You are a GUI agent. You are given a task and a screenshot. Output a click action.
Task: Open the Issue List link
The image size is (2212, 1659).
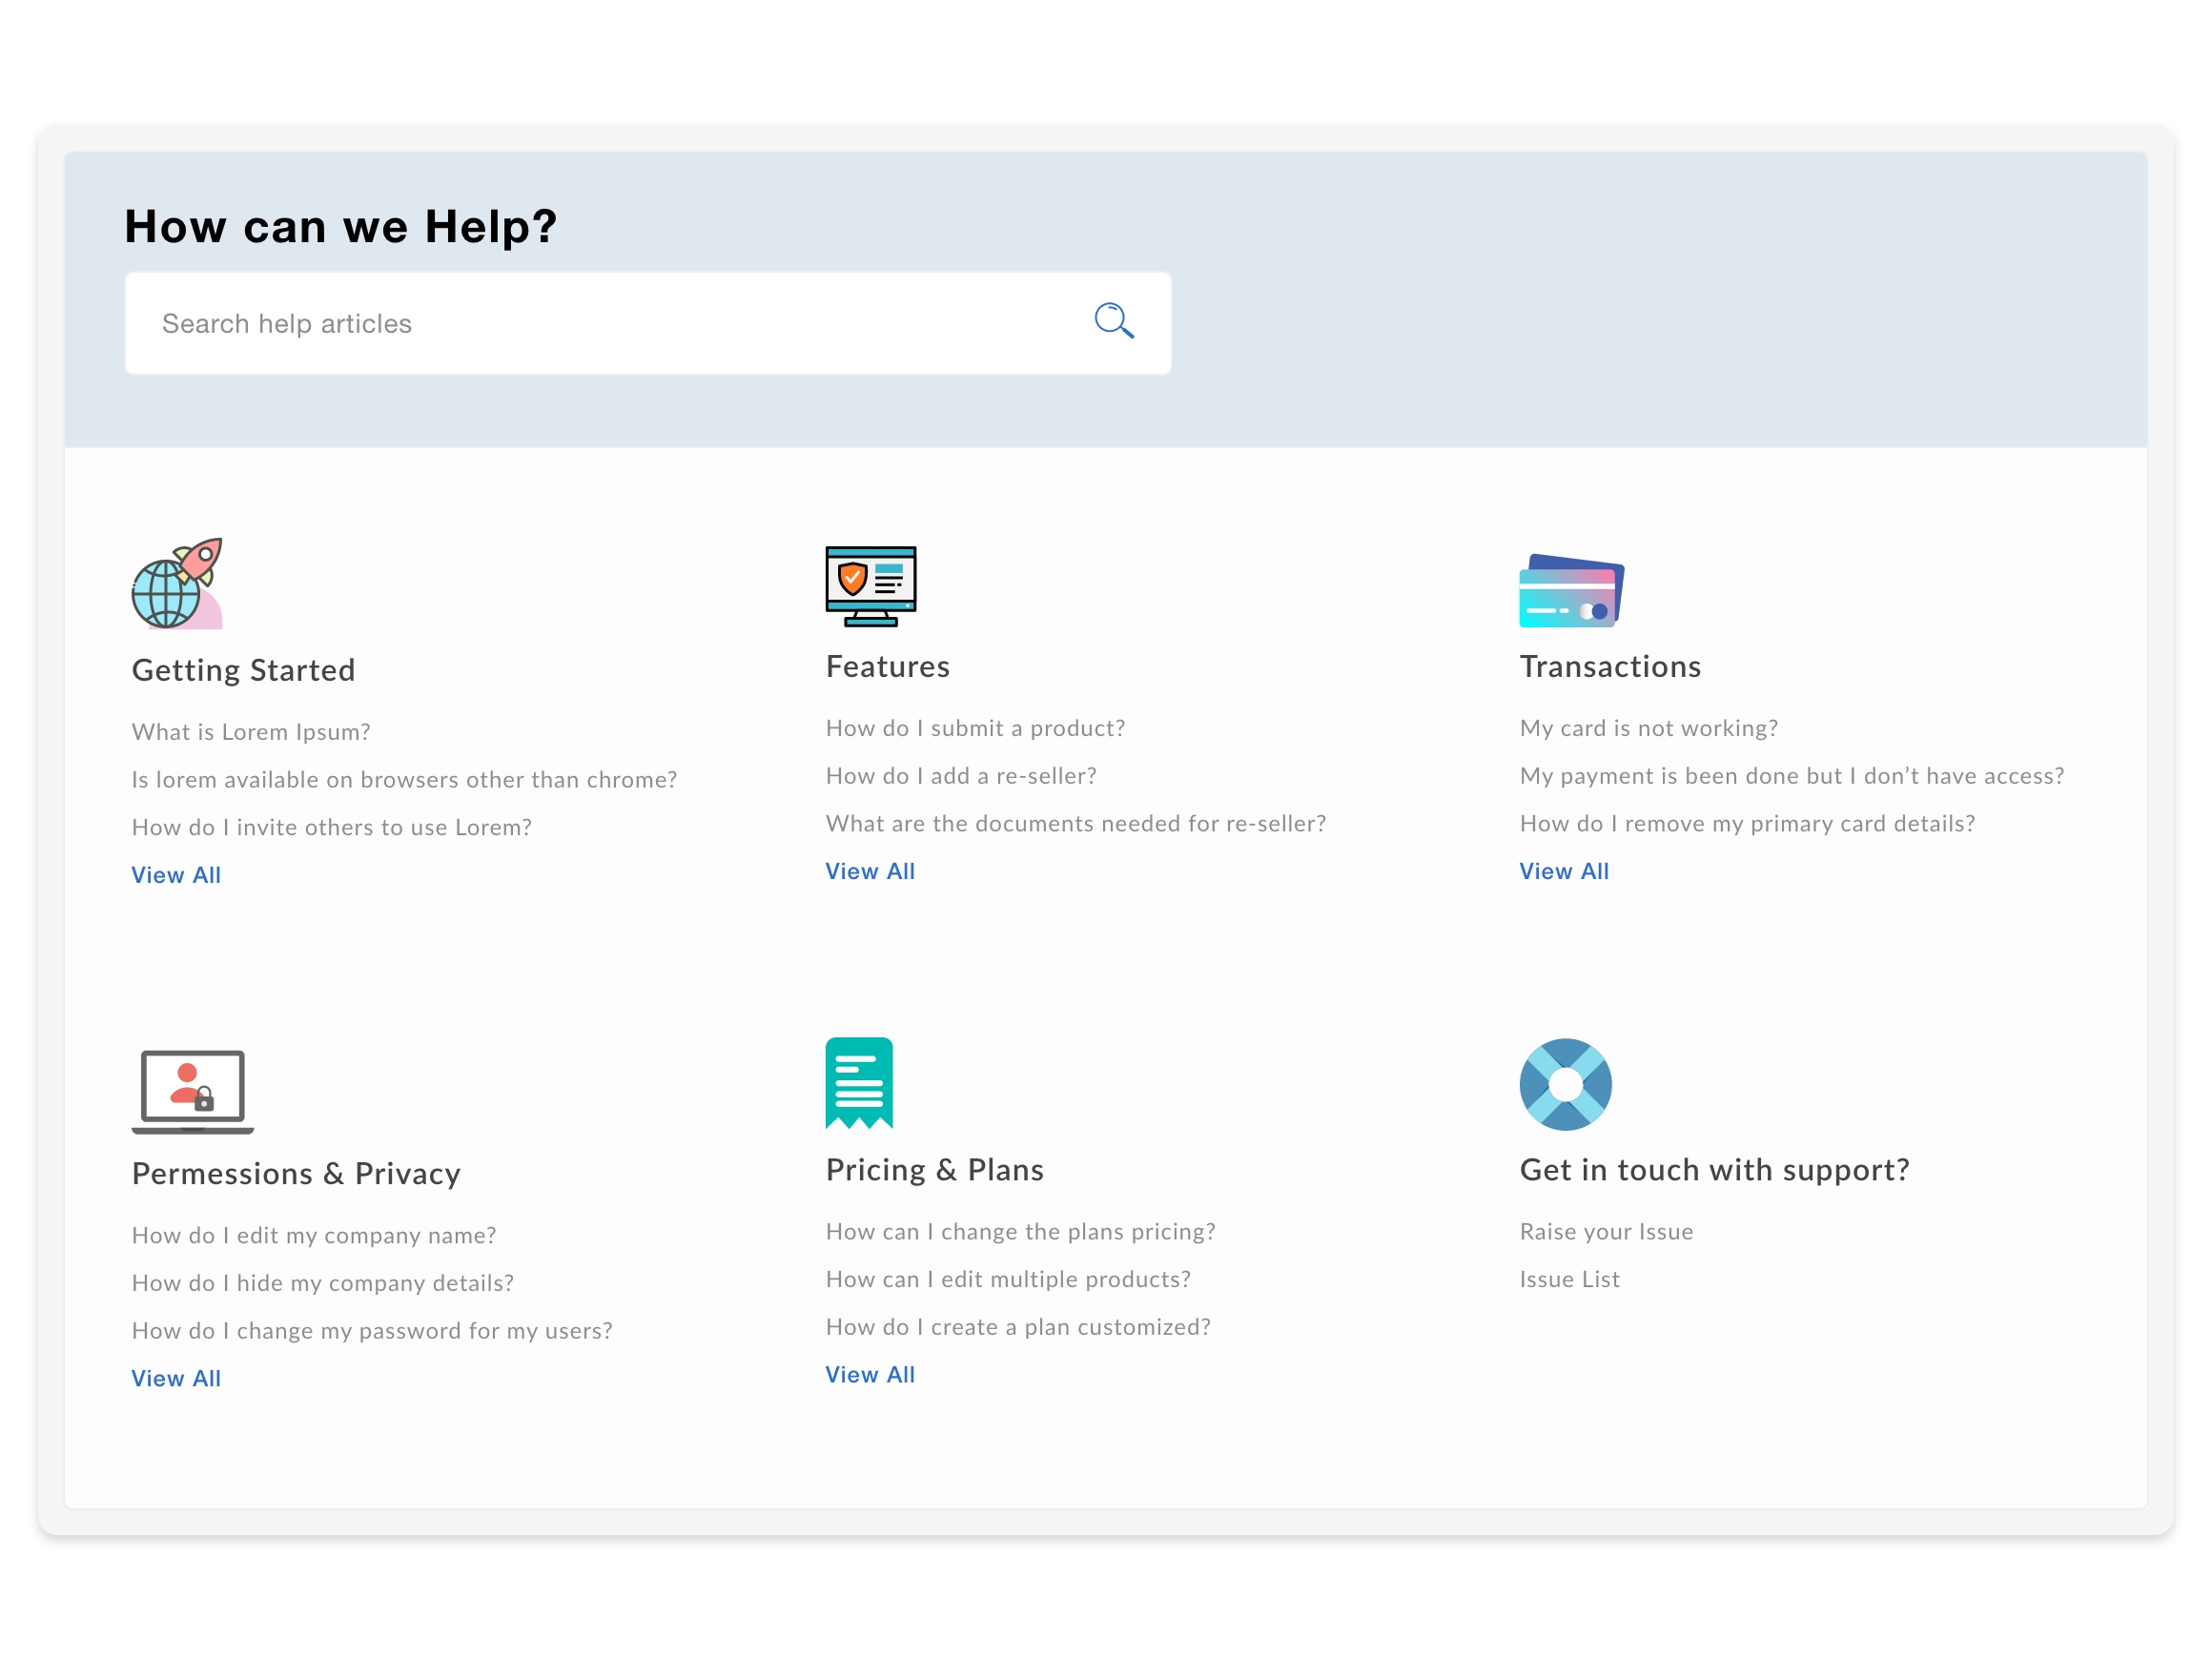click(x=1569, y=1279)
